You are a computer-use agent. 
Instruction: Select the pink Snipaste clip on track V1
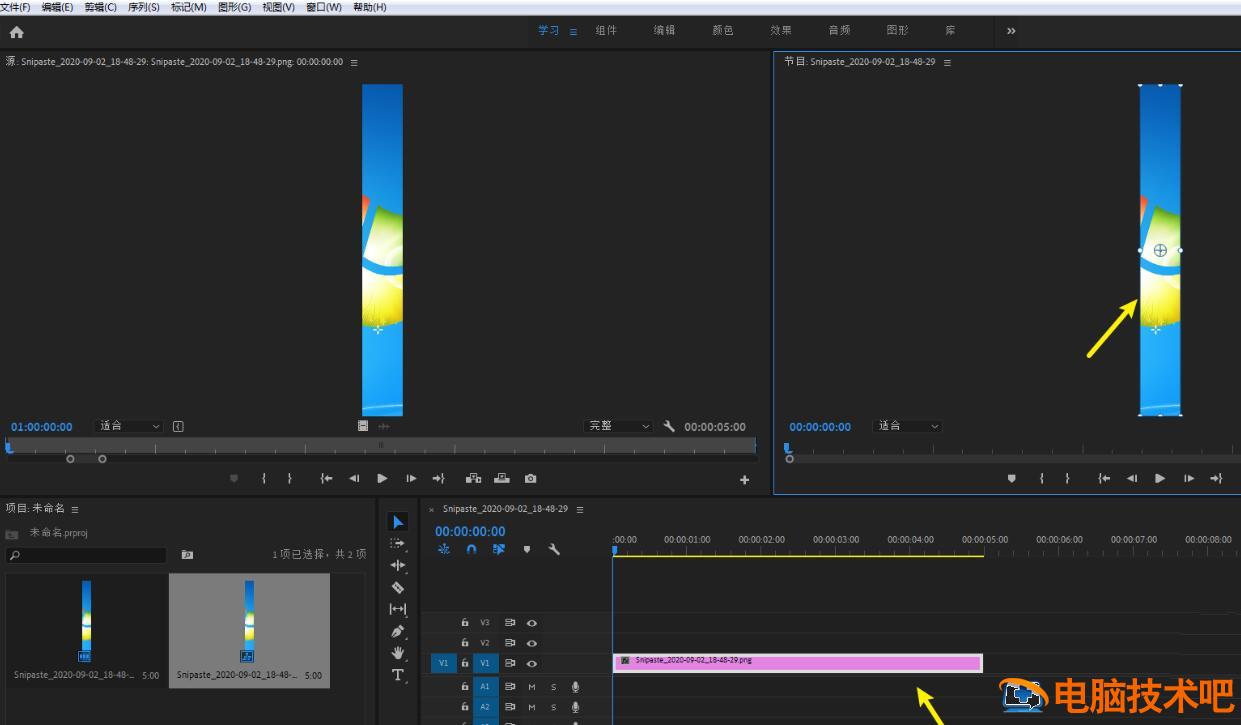(x=798, y=662)
